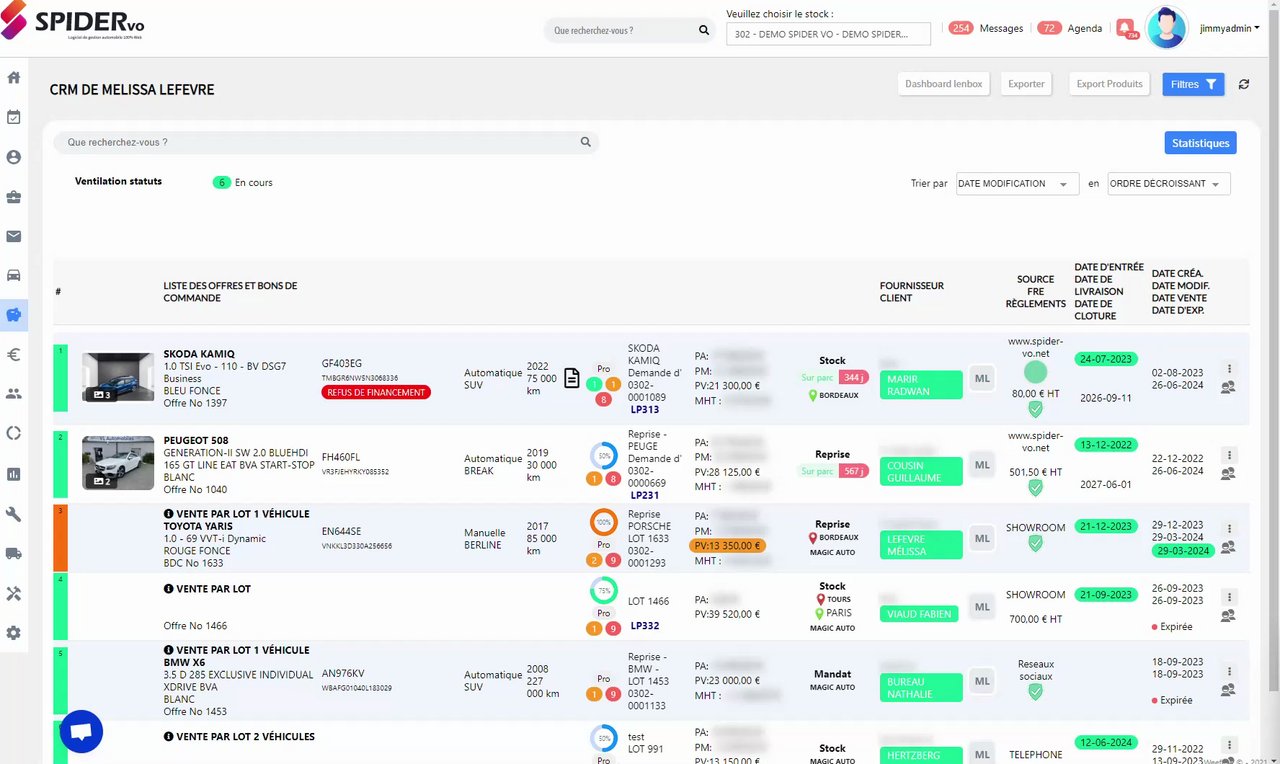Open the Skoda Kamiq vehicle thumbnail

pos(118,378)
